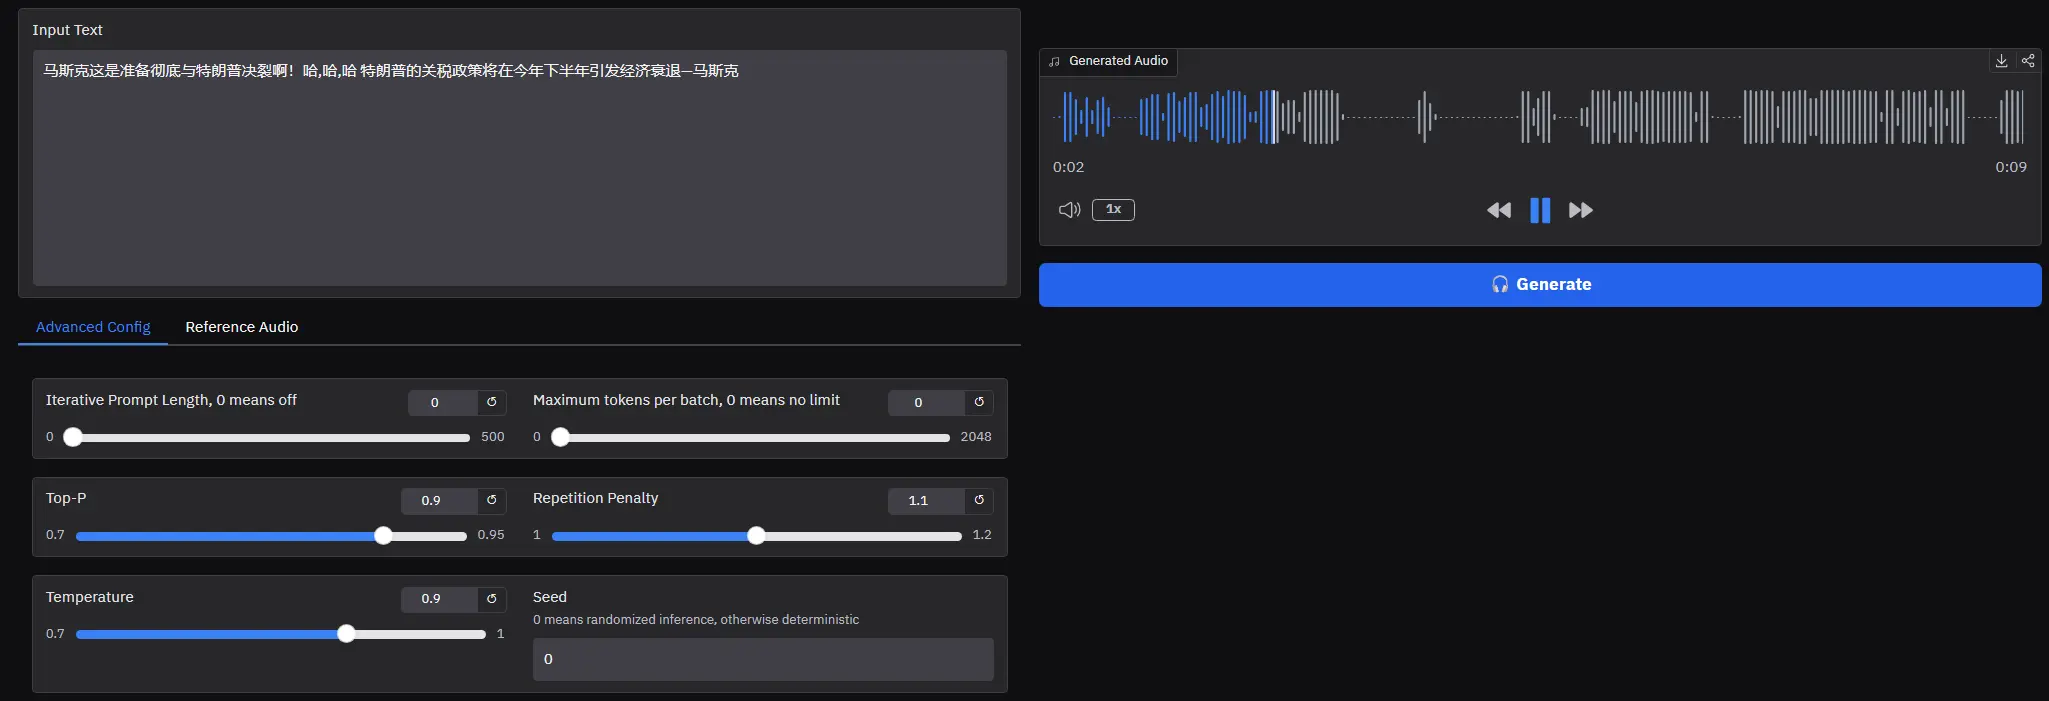This screenshot has width=2049, height=701.
Task: Switch to the Reference Audio tab
Action: click(241, 327)
